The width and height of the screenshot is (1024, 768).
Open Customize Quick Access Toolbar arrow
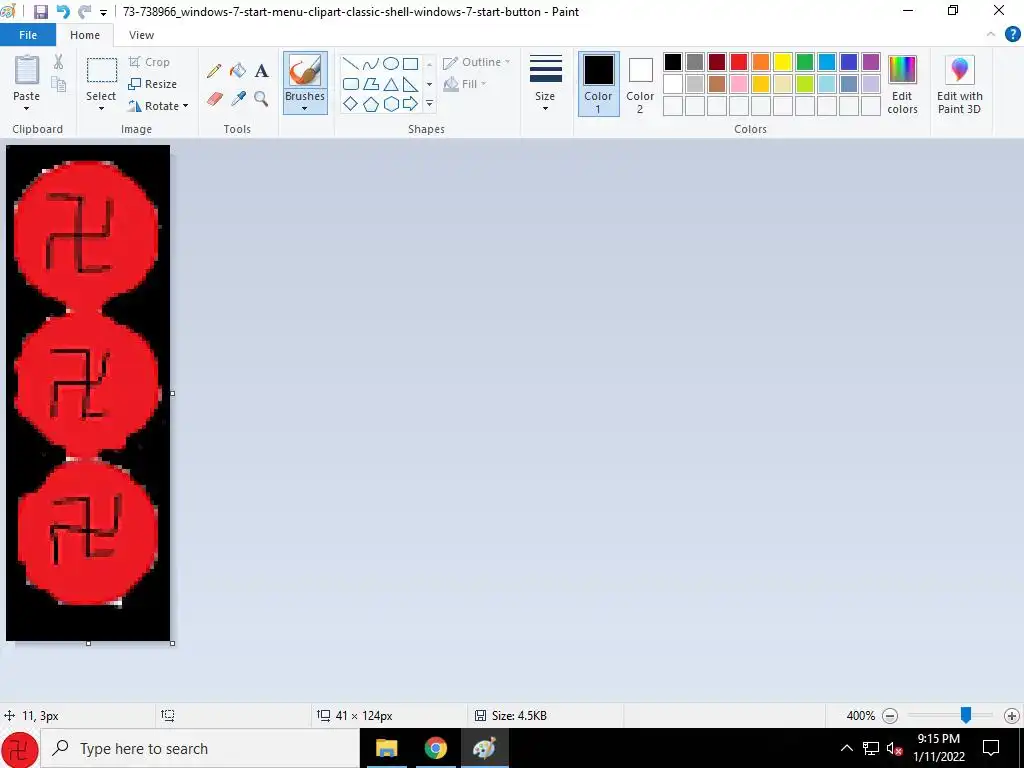click(x=103, y=12)
